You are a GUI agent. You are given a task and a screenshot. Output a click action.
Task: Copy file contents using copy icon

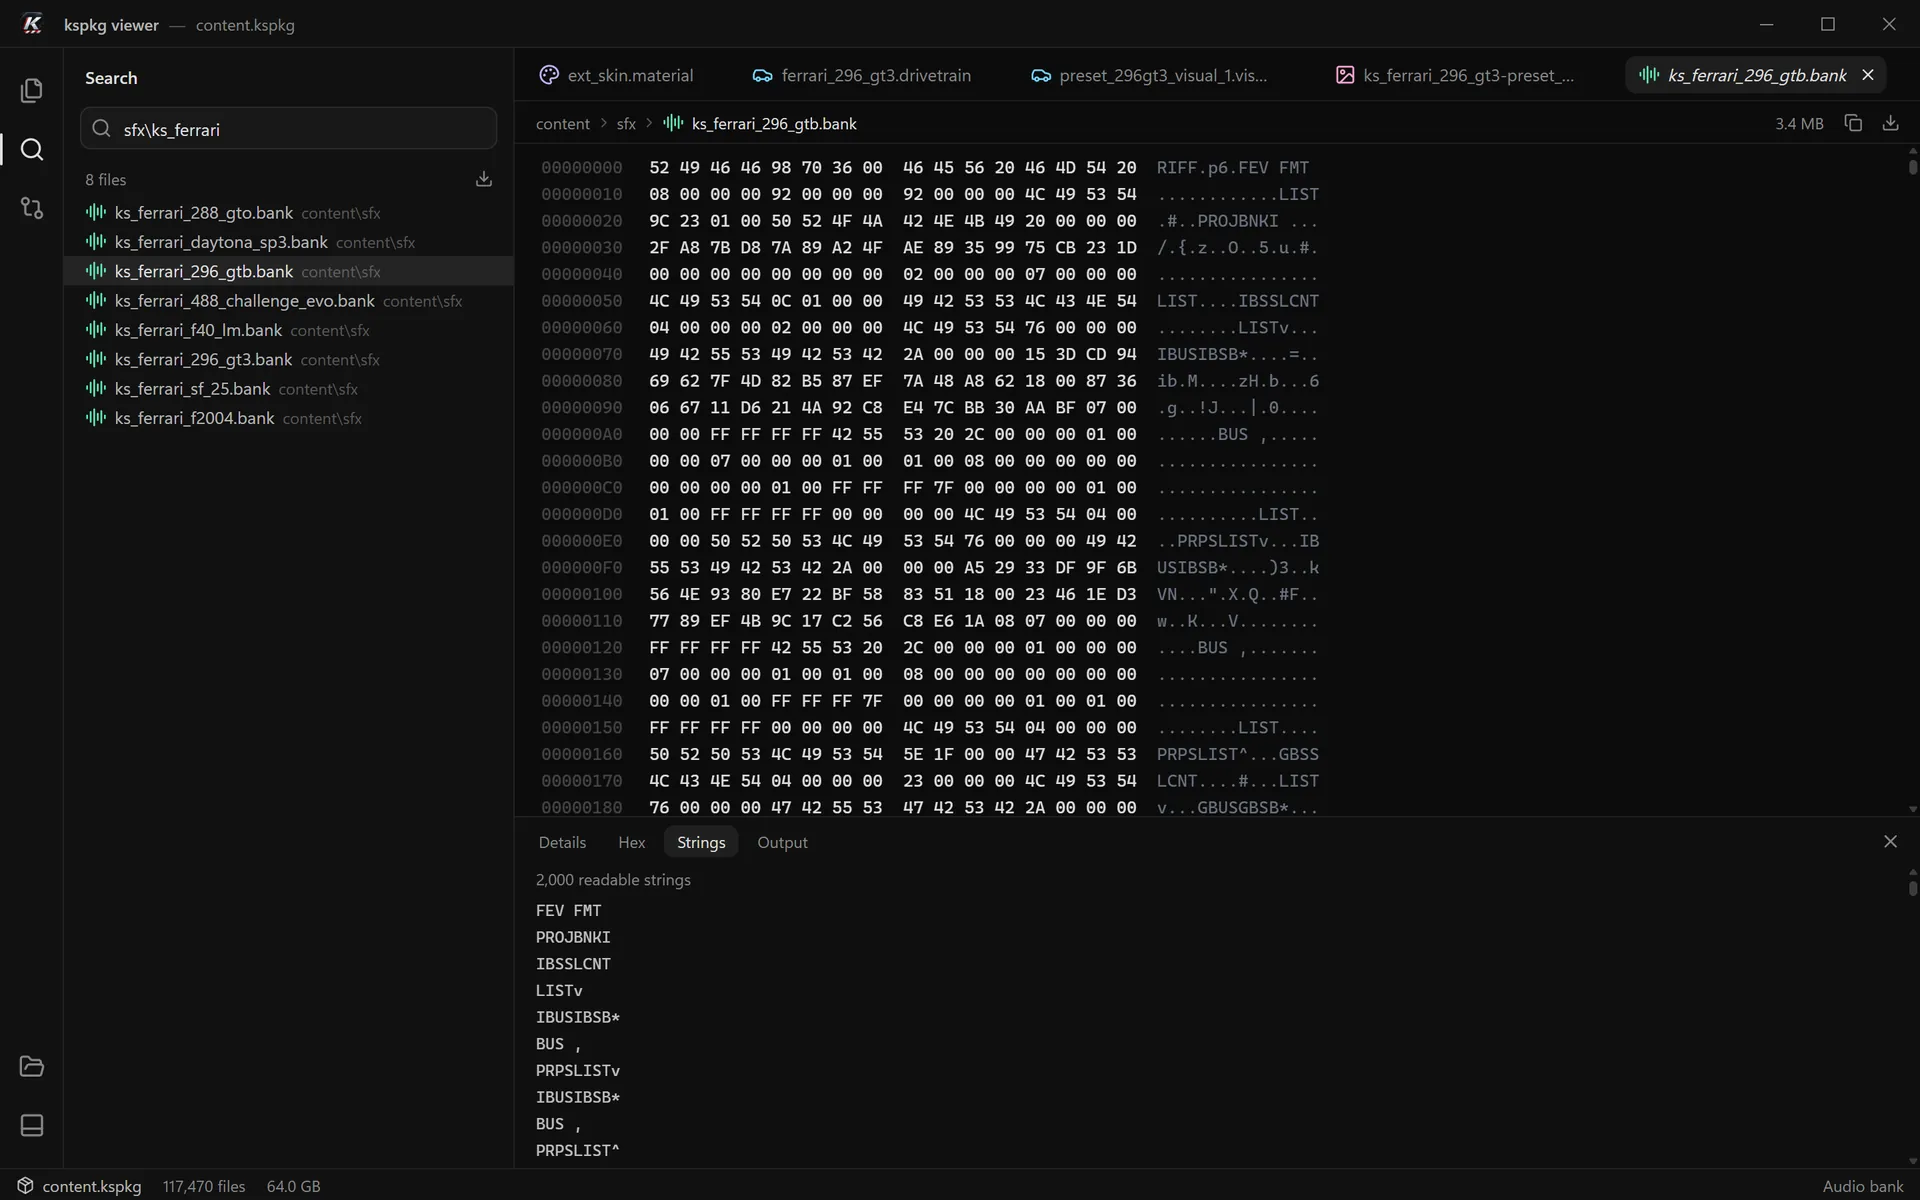coord(1853,123)
